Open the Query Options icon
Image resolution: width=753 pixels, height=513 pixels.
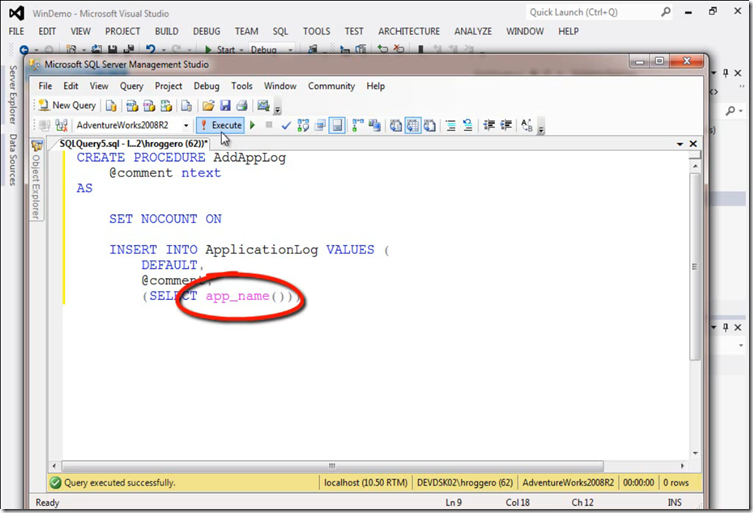[x=320, y=126]
